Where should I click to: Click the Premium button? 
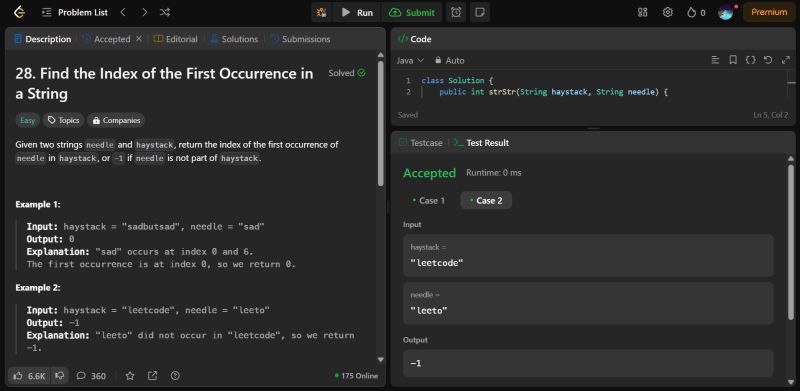pos(769,12)
